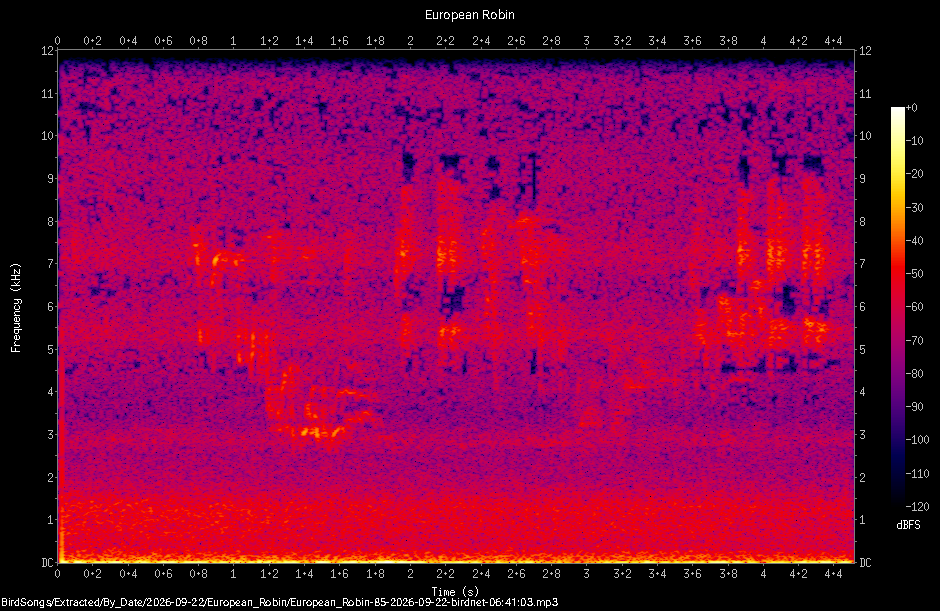Click "4" on the right frequency axis
Image resolution: width=940 pixels, height=611 pixels.
[863, 392]
